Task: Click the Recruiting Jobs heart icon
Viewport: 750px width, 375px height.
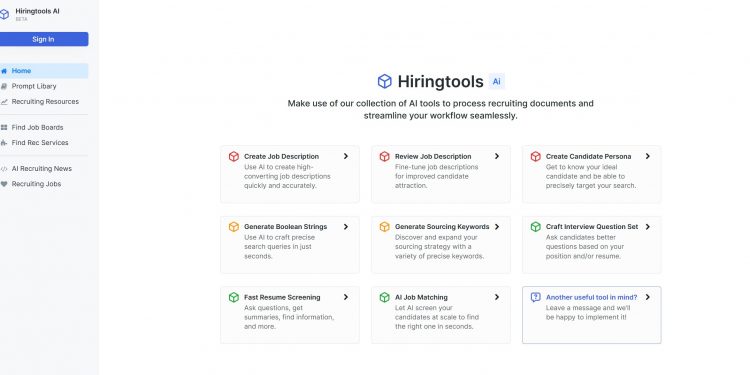Action: point(4,184)
